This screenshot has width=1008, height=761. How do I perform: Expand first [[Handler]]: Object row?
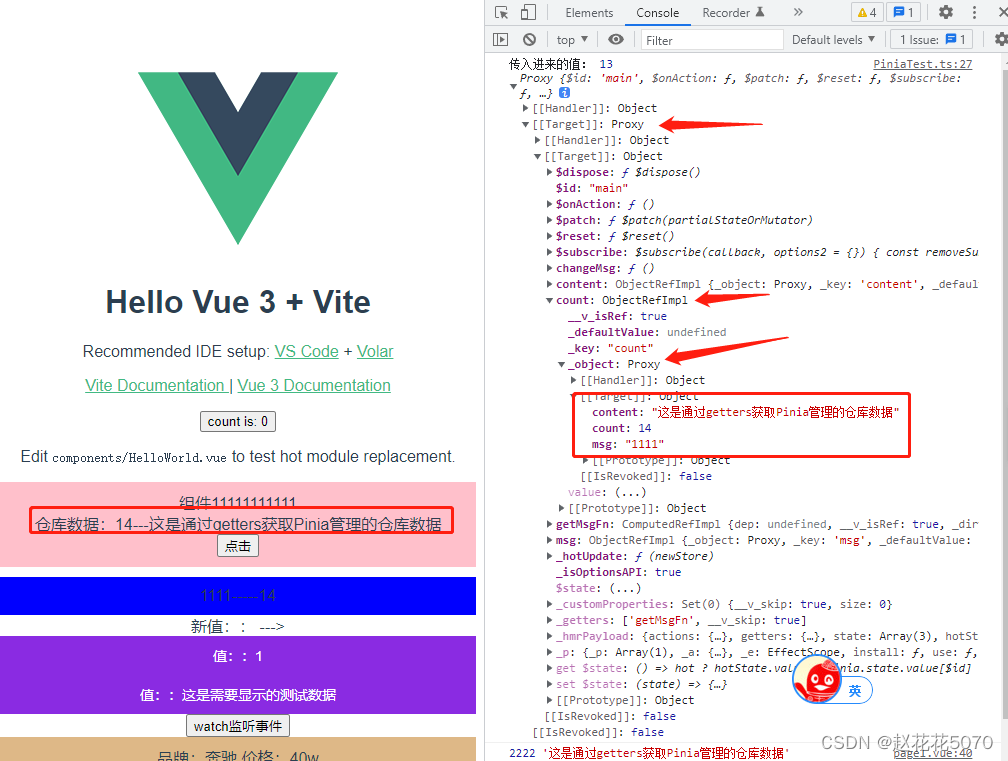pos(525,108)
